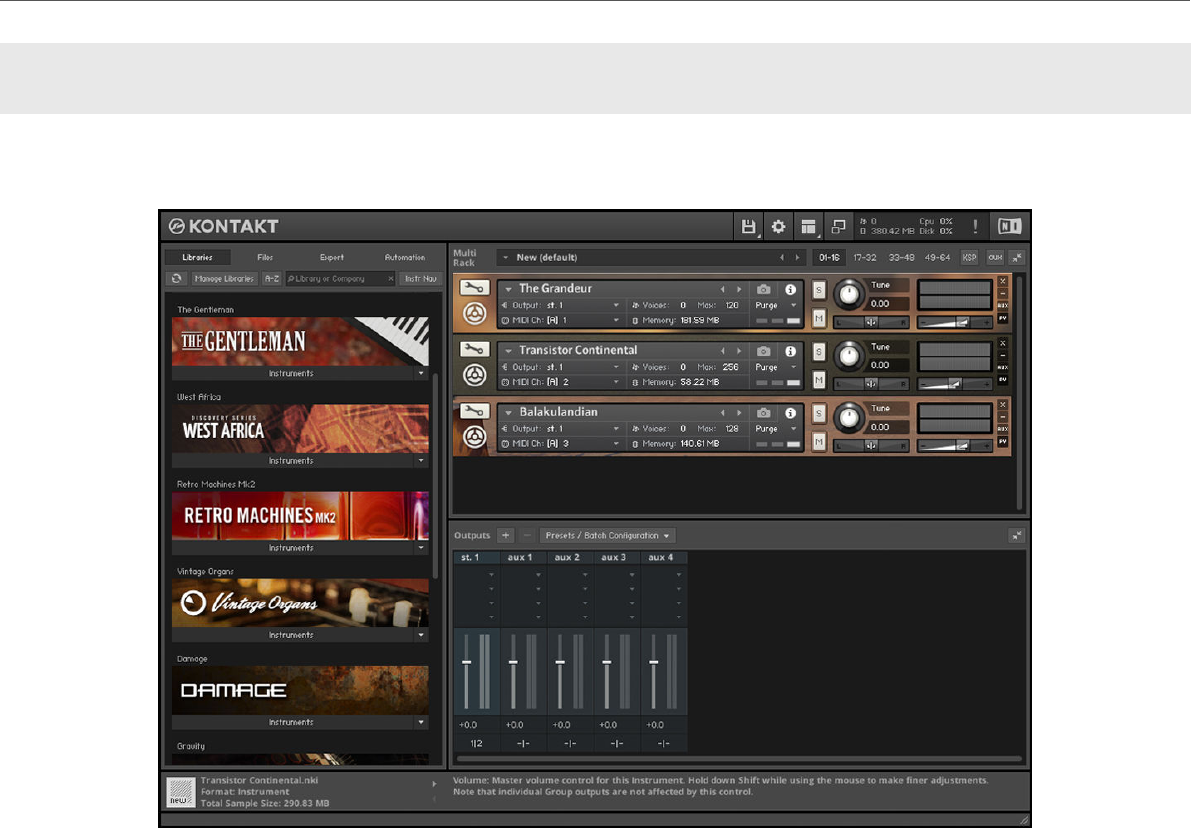Viewport: 1191px width, 828px height.
Task: Load previous instrument for Transistor Continental
Action: click(x=722, y=351)
